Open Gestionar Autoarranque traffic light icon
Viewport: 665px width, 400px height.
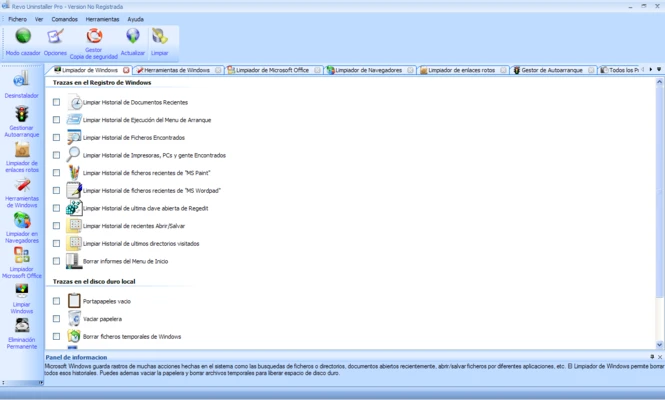[x=22, y=114]
